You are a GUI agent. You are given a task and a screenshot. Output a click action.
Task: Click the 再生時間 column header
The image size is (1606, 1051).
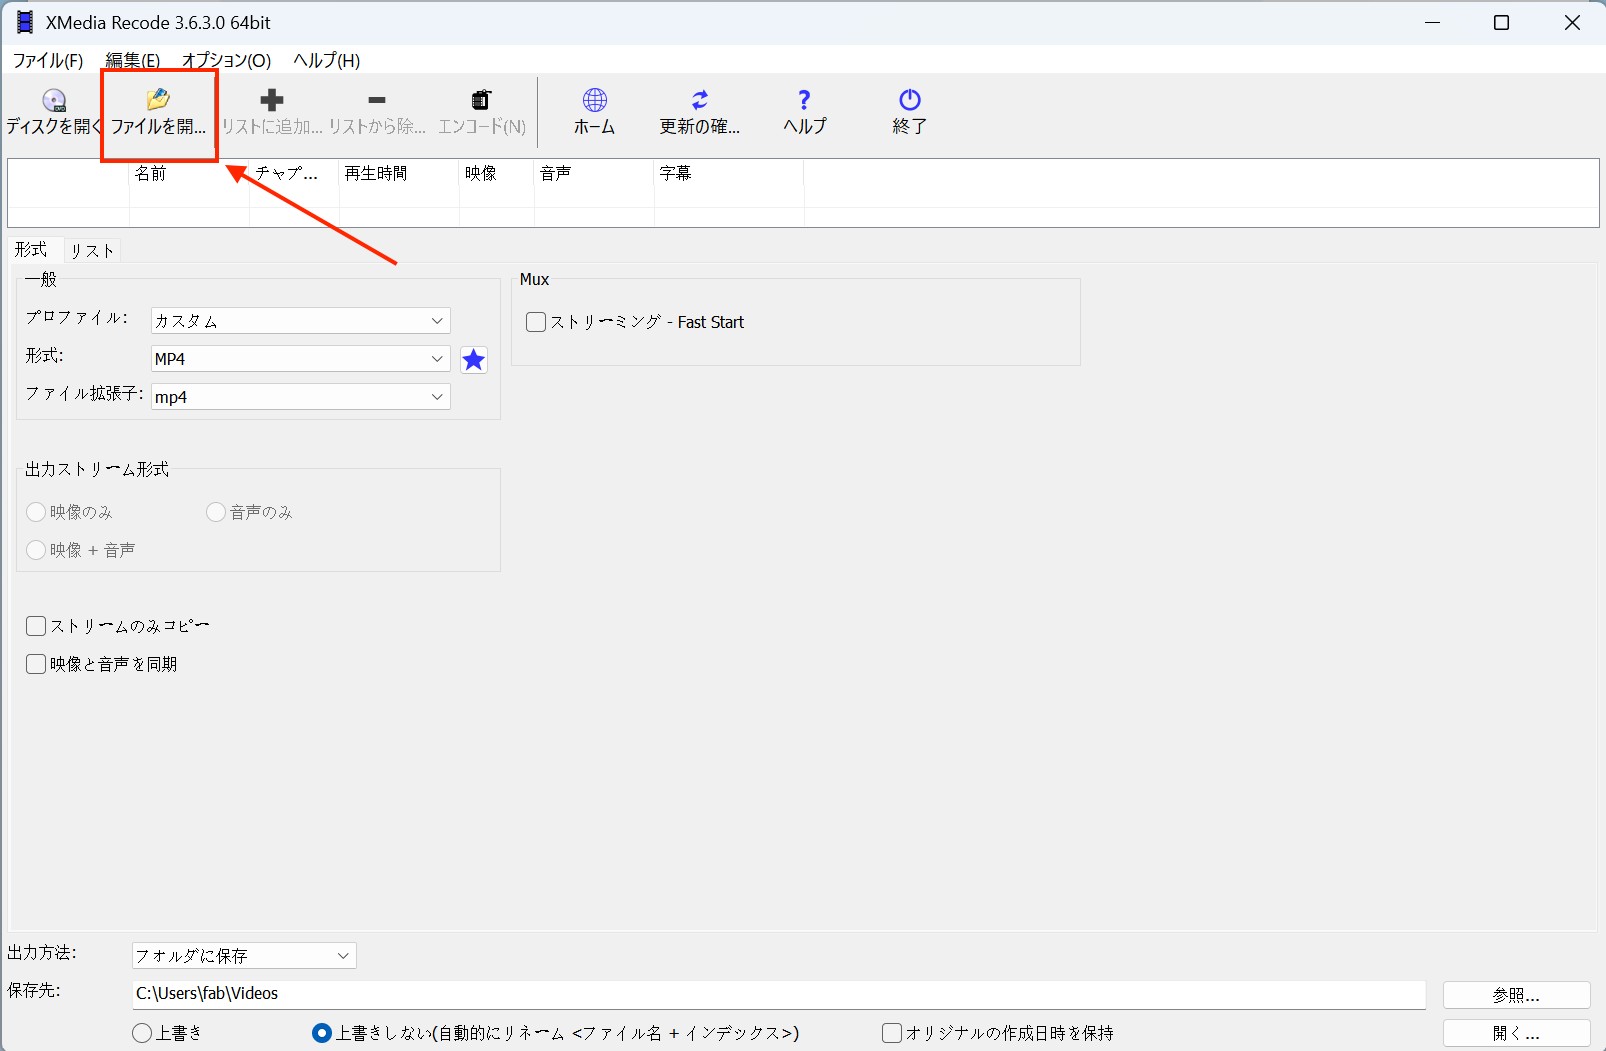[x=399, y=173]
